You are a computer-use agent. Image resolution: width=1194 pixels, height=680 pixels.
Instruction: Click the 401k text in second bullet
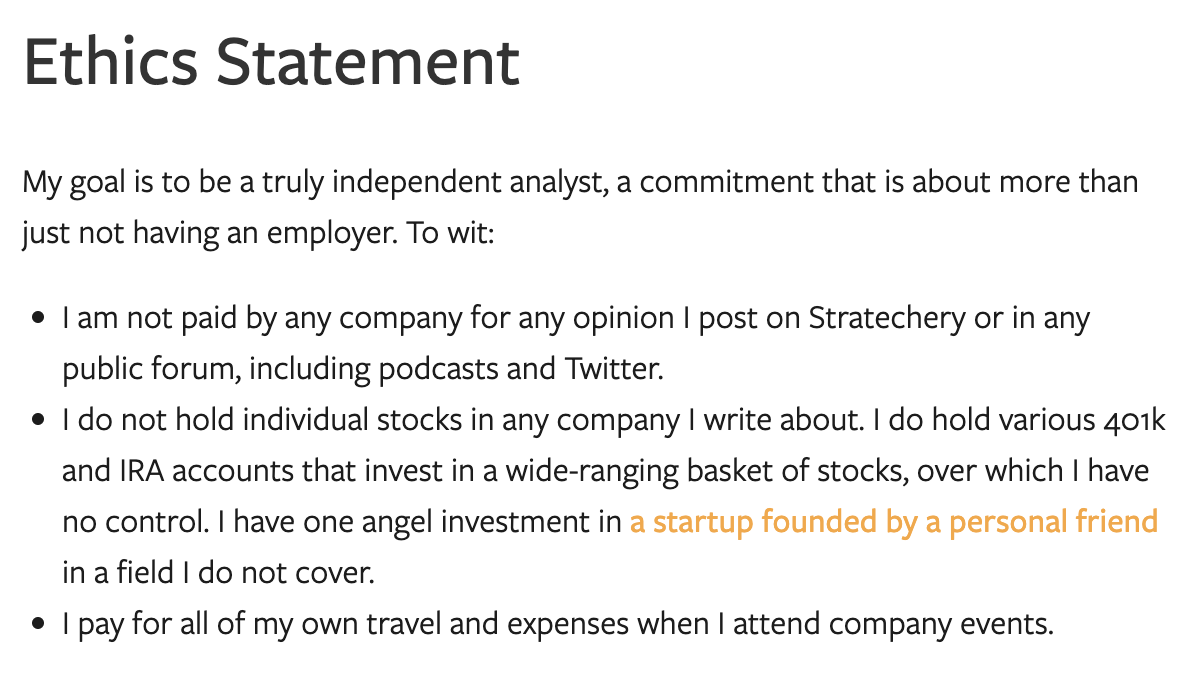[x=1135, y=420]
